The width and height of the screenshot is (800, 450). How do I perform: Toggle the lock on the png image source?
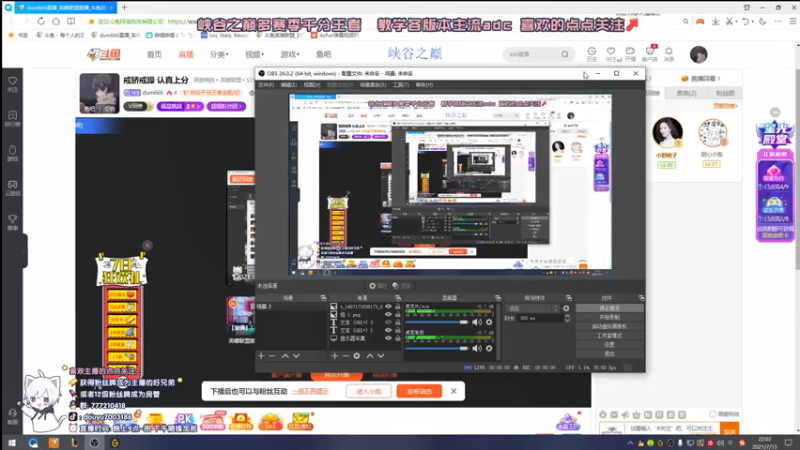coord(397,314)
